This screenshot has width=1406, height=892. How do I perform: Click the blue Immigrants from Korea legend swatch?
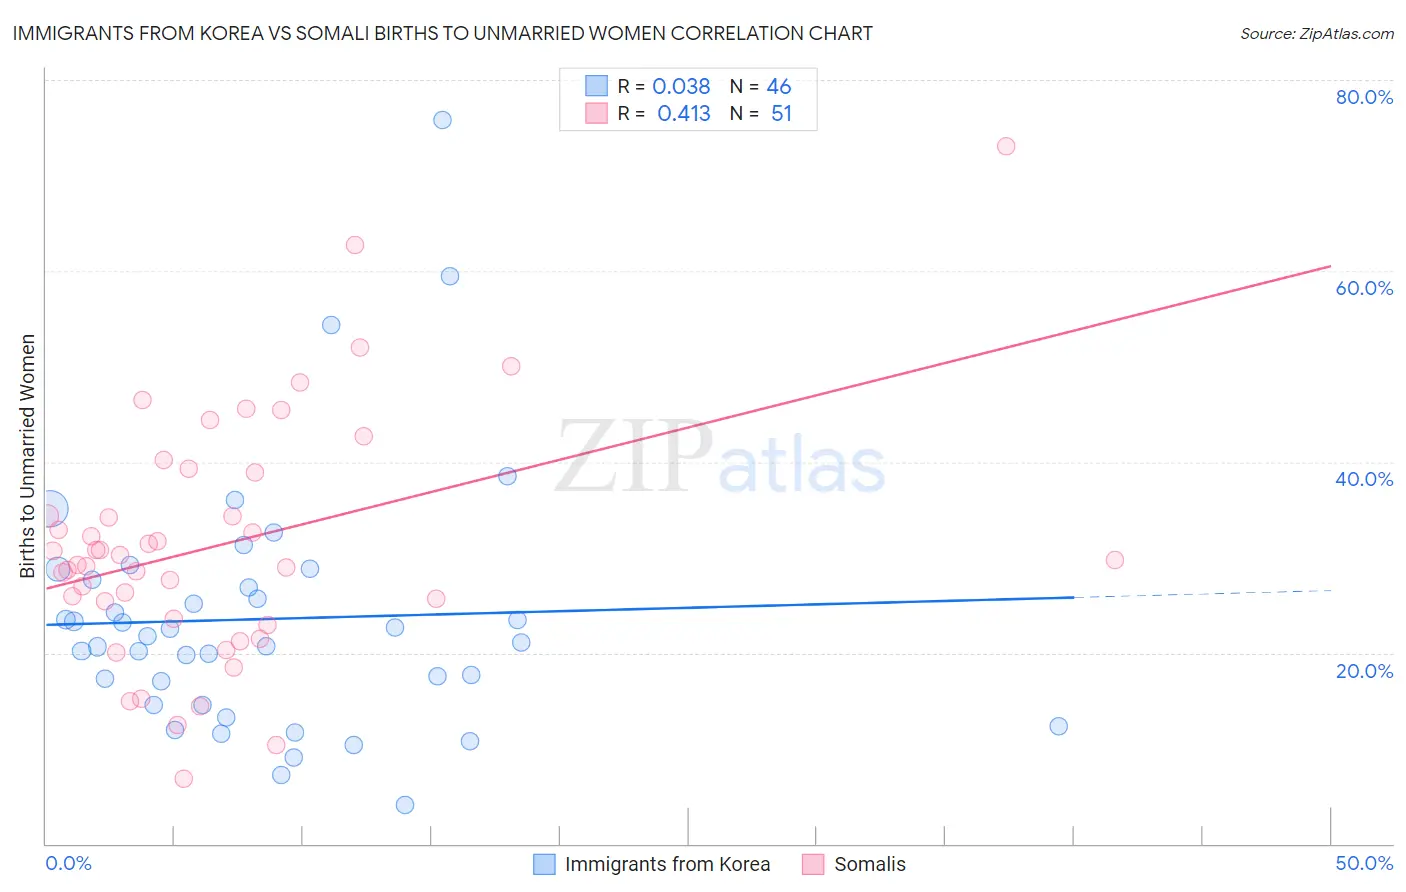pyautogui.click(x=544, y=864)
